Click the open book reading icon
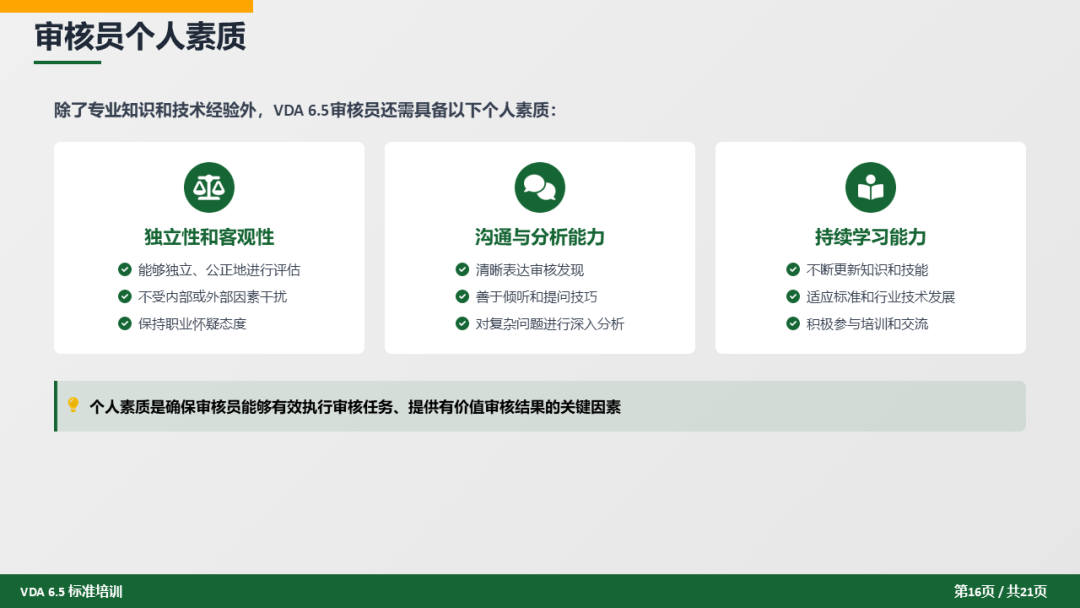 pyautogui.click(x=870, y=188)
